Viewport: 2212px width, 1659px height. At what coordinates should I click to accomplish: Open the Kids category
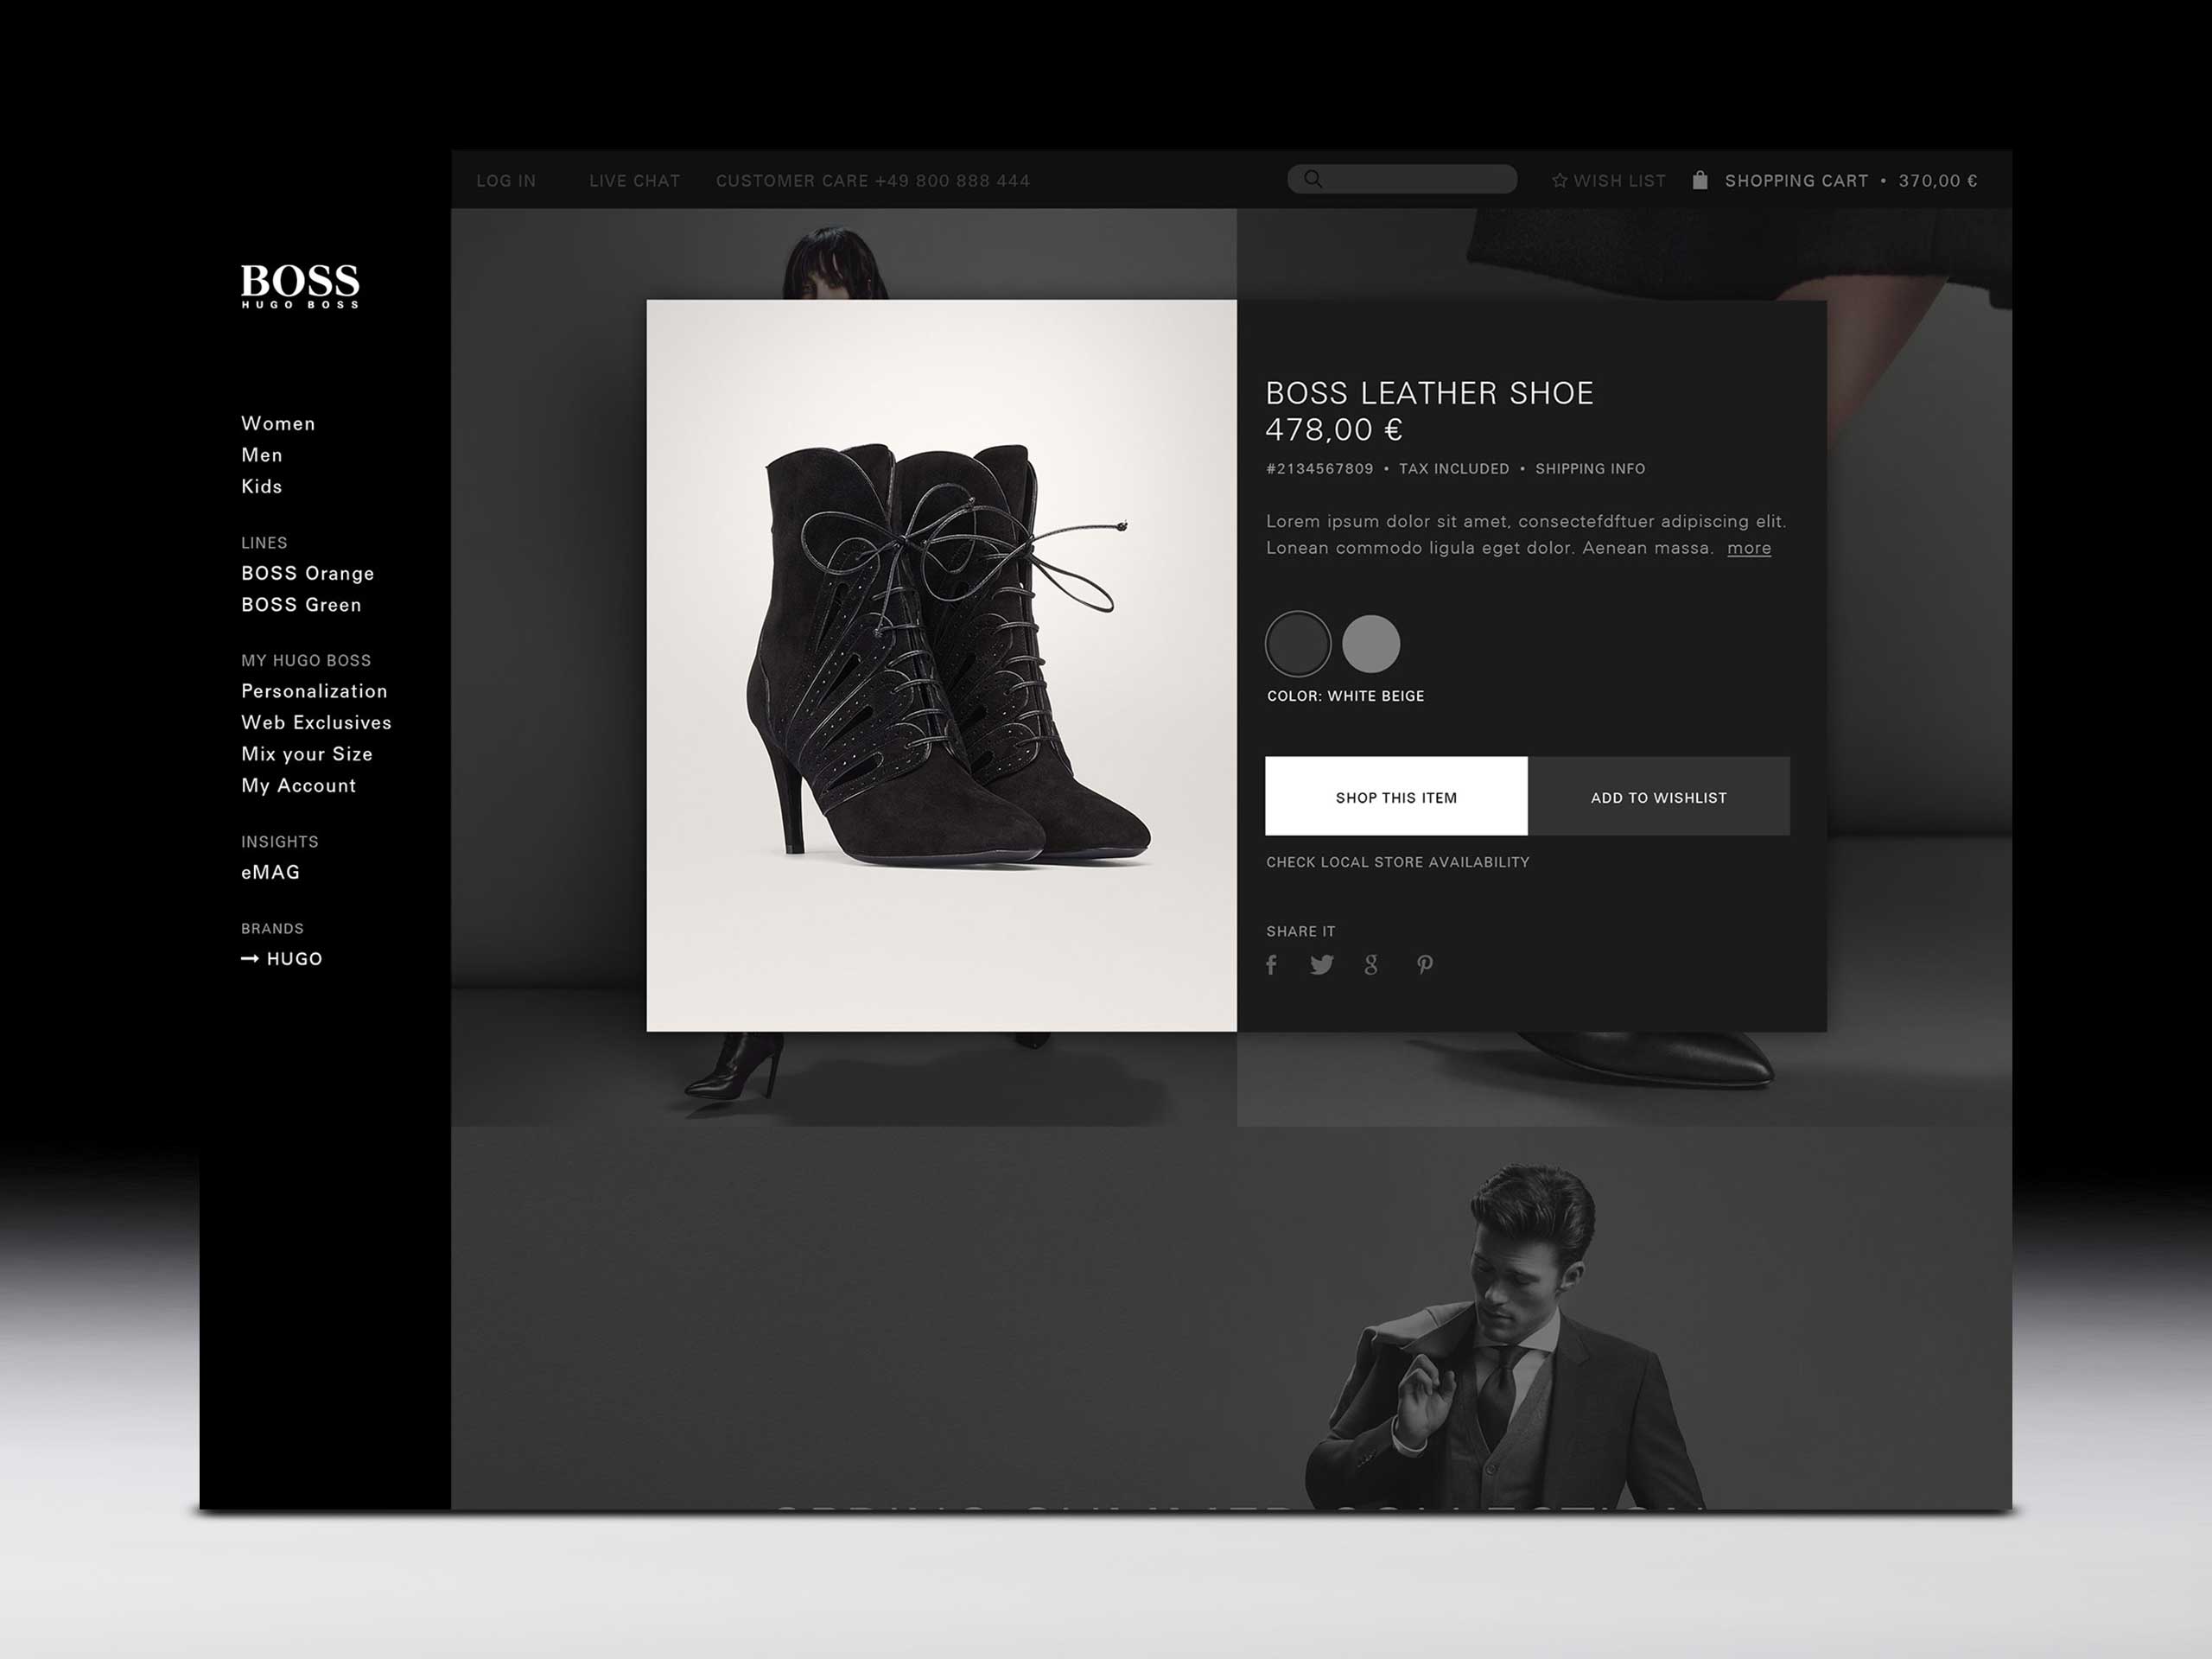coord(262,486)
